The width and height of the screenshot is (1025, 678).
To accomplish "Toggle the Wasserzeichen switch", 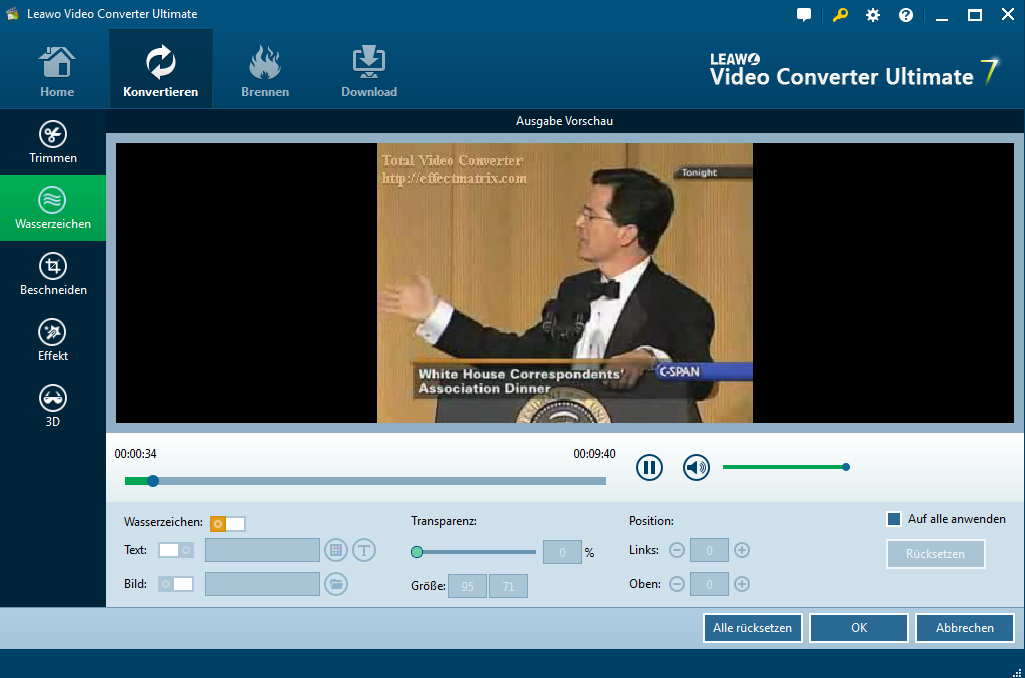I will point(227,524).
